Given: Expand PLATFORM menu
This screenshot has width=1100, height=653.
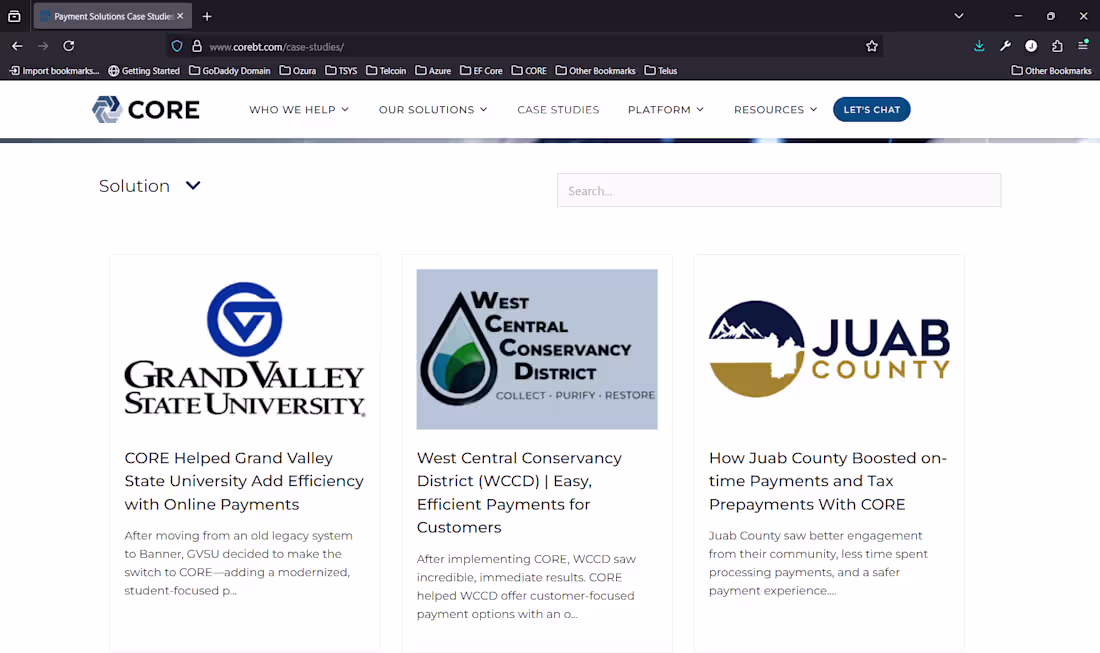Looking at the screenshot, I should [666, 109].
